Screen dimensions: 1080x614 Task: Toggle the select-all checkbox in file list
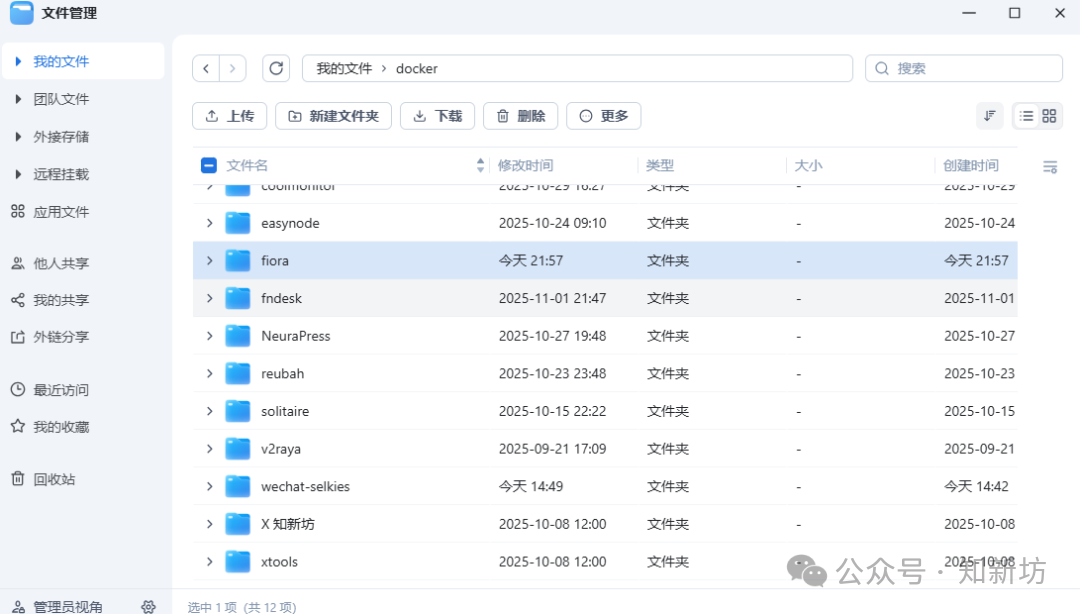pyautogui.click(x=208, y=165)
